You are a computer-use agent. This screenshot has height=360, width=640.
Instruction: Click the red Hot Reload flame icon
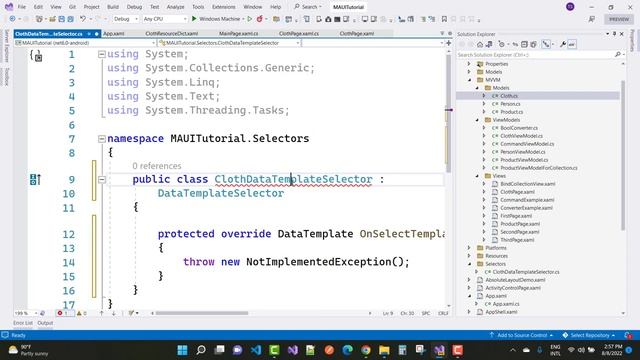point(260,19)
